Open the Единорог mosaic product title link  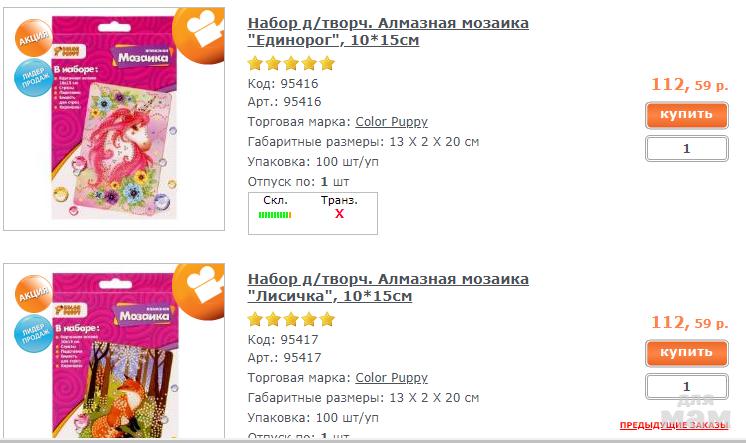pos(388,31)
